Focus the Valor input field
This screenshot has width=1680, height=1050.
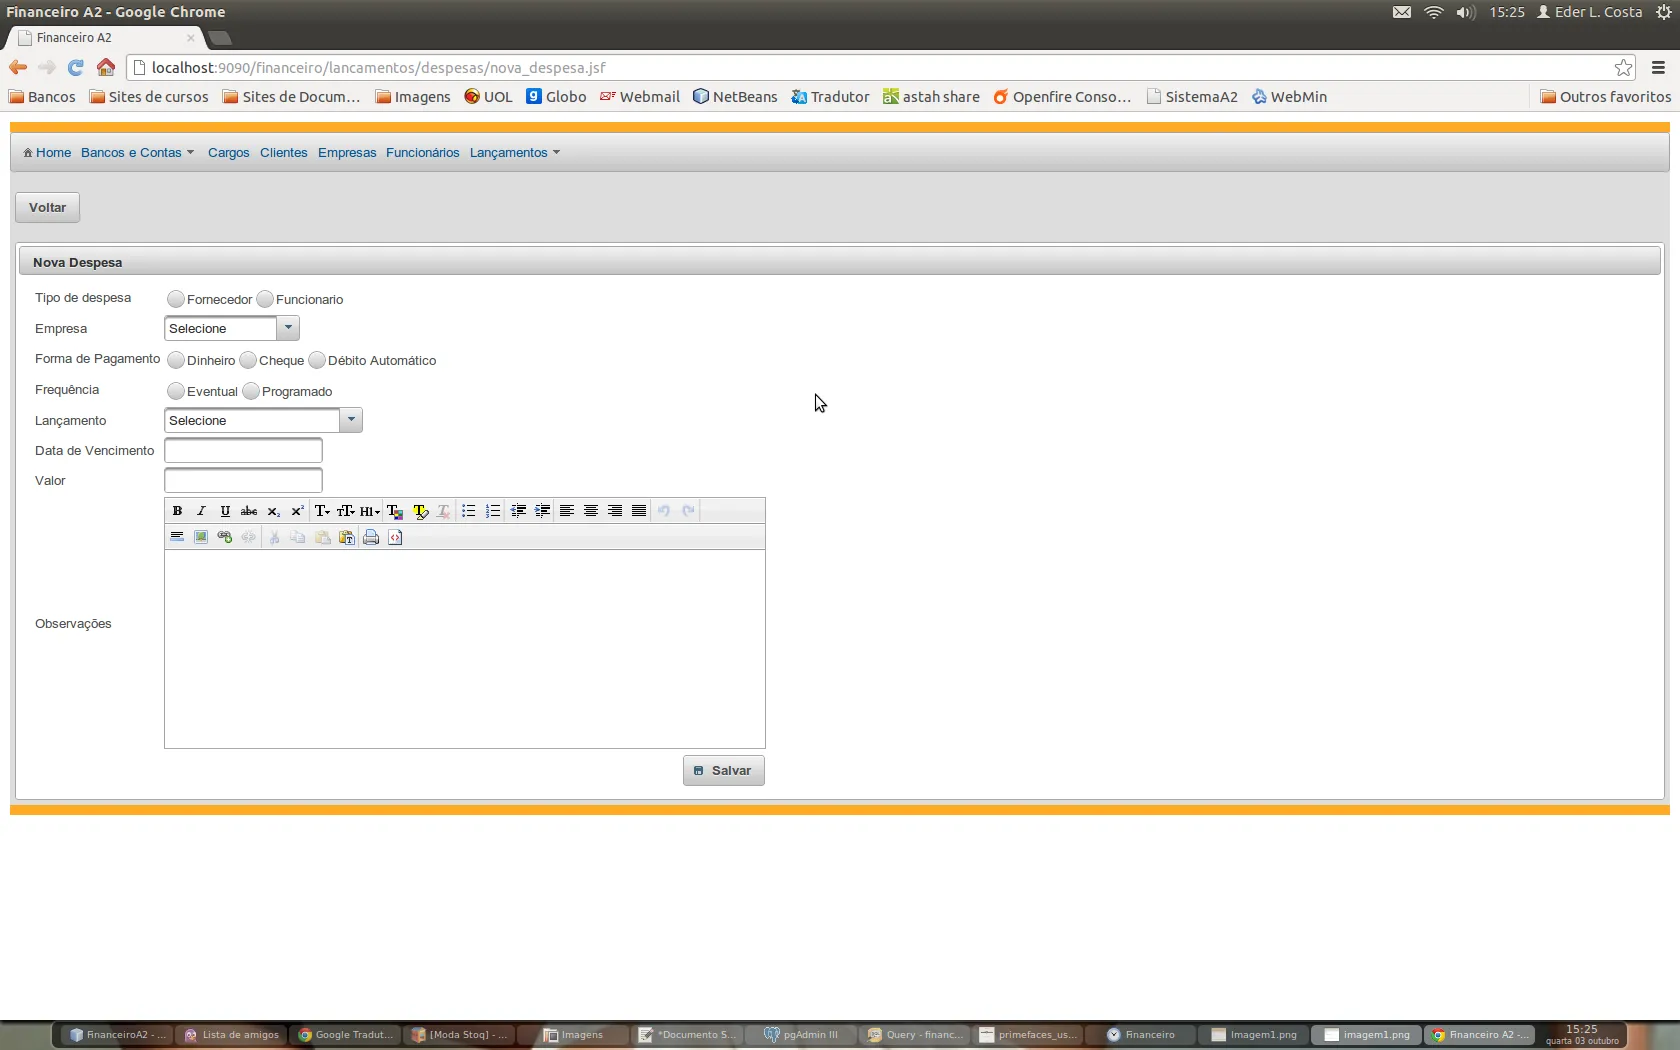coord(243,480)
